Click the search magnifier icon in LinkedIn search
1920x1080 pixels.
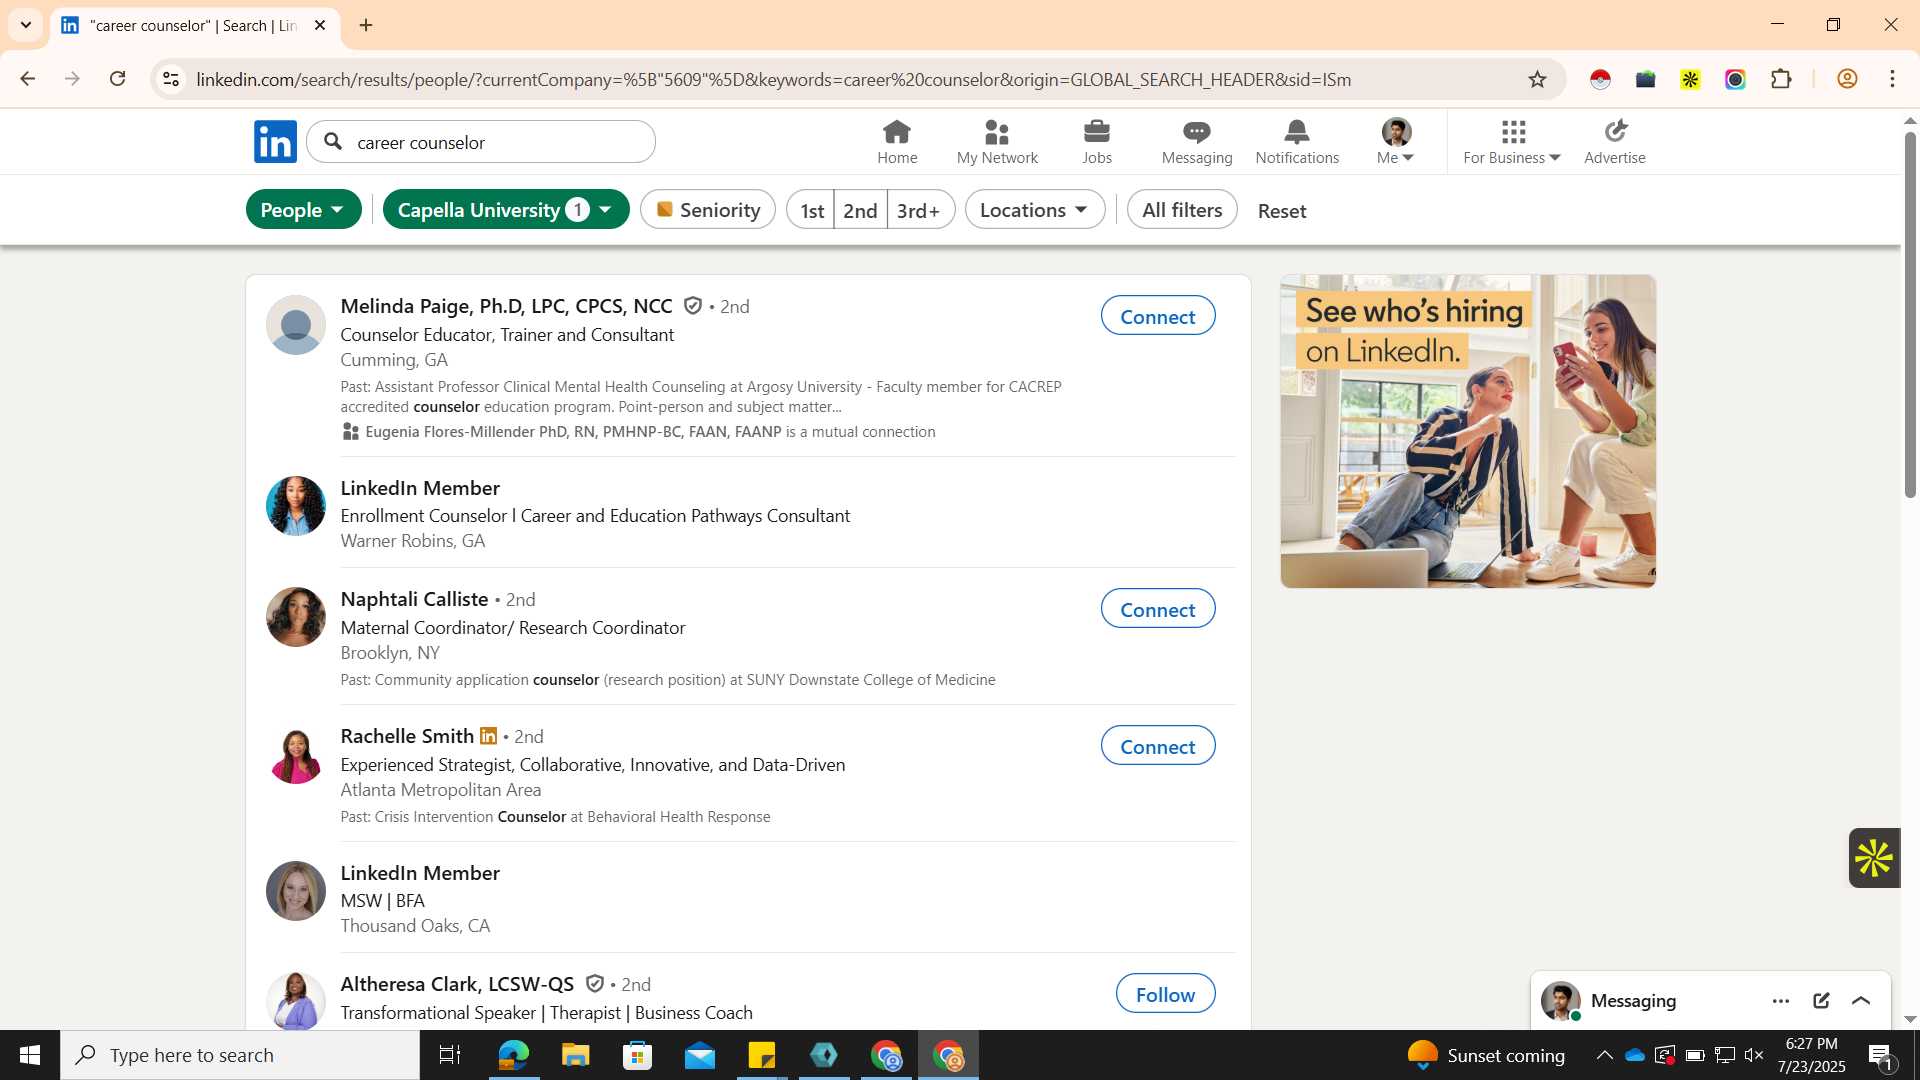point(334,142)
